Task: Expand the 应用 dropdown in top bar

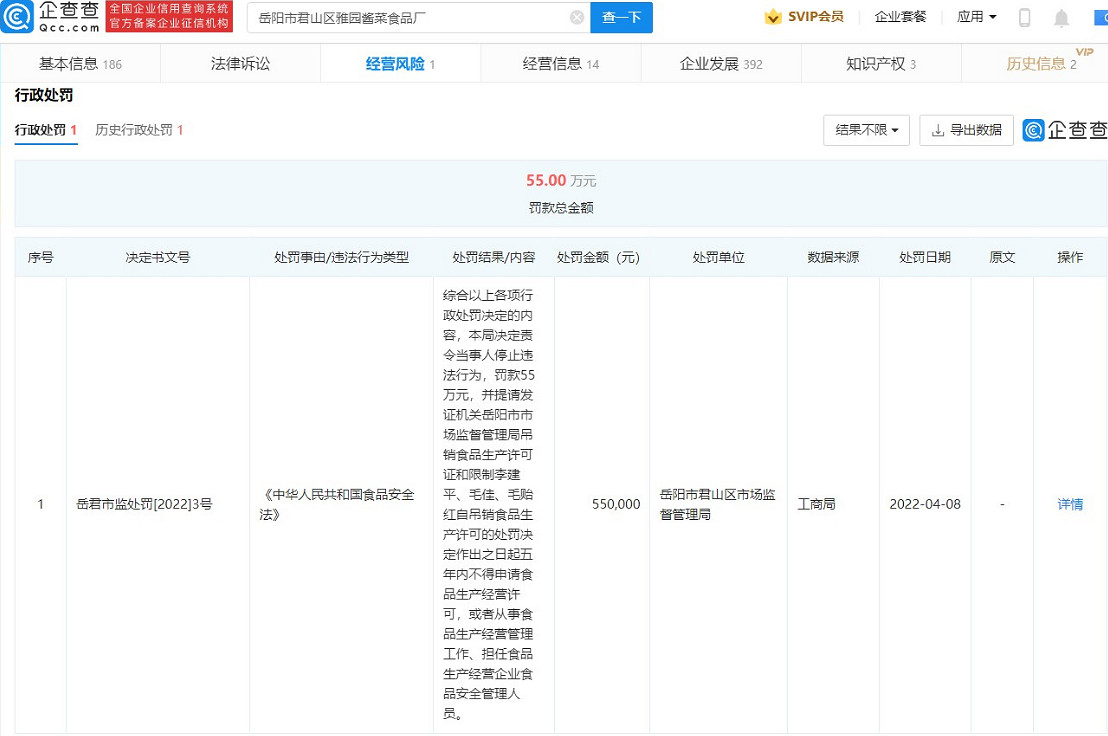Action: pos(976,17)
